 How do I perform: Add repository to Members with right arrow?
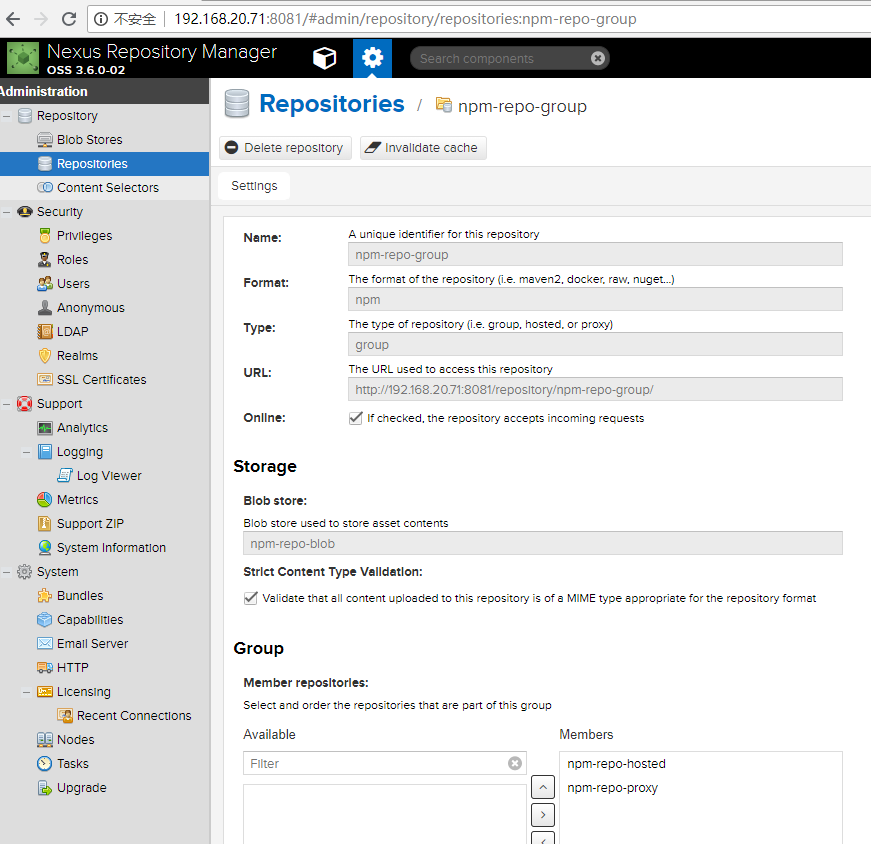pyautogui.click(x=543, y=815)
